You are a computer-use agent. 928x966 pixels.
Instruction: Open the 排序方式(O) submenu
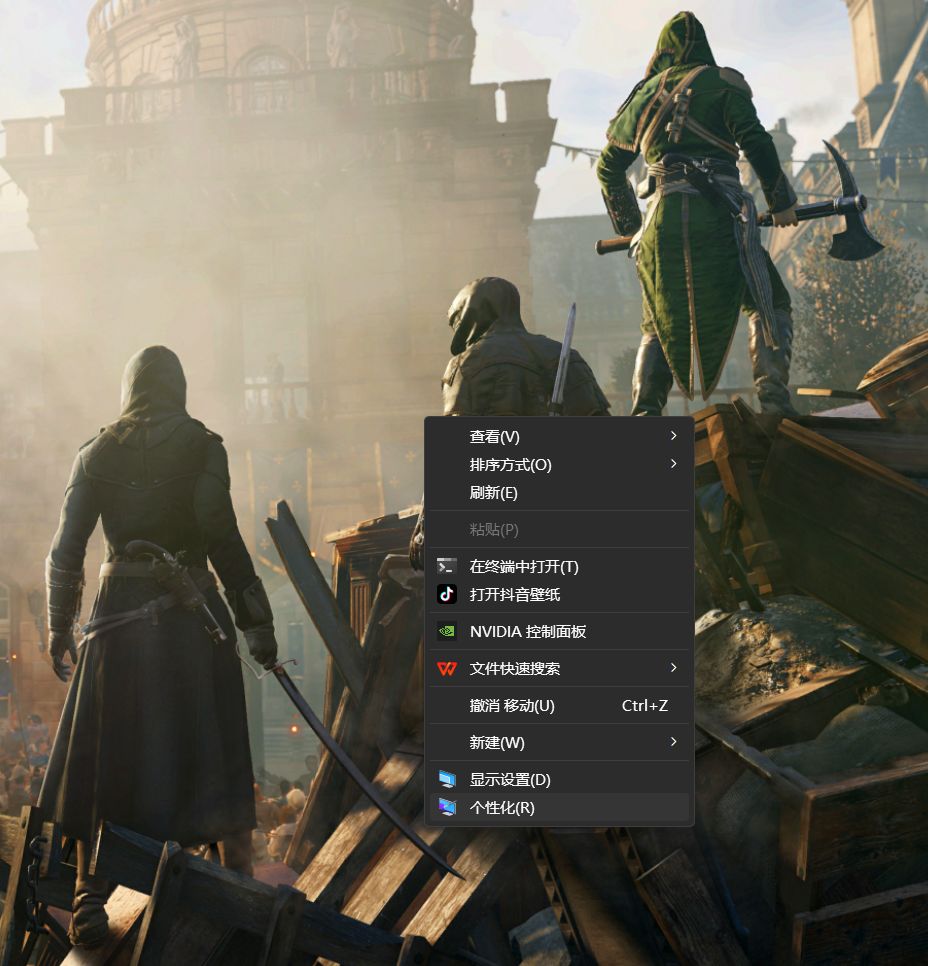coord(559,465)
